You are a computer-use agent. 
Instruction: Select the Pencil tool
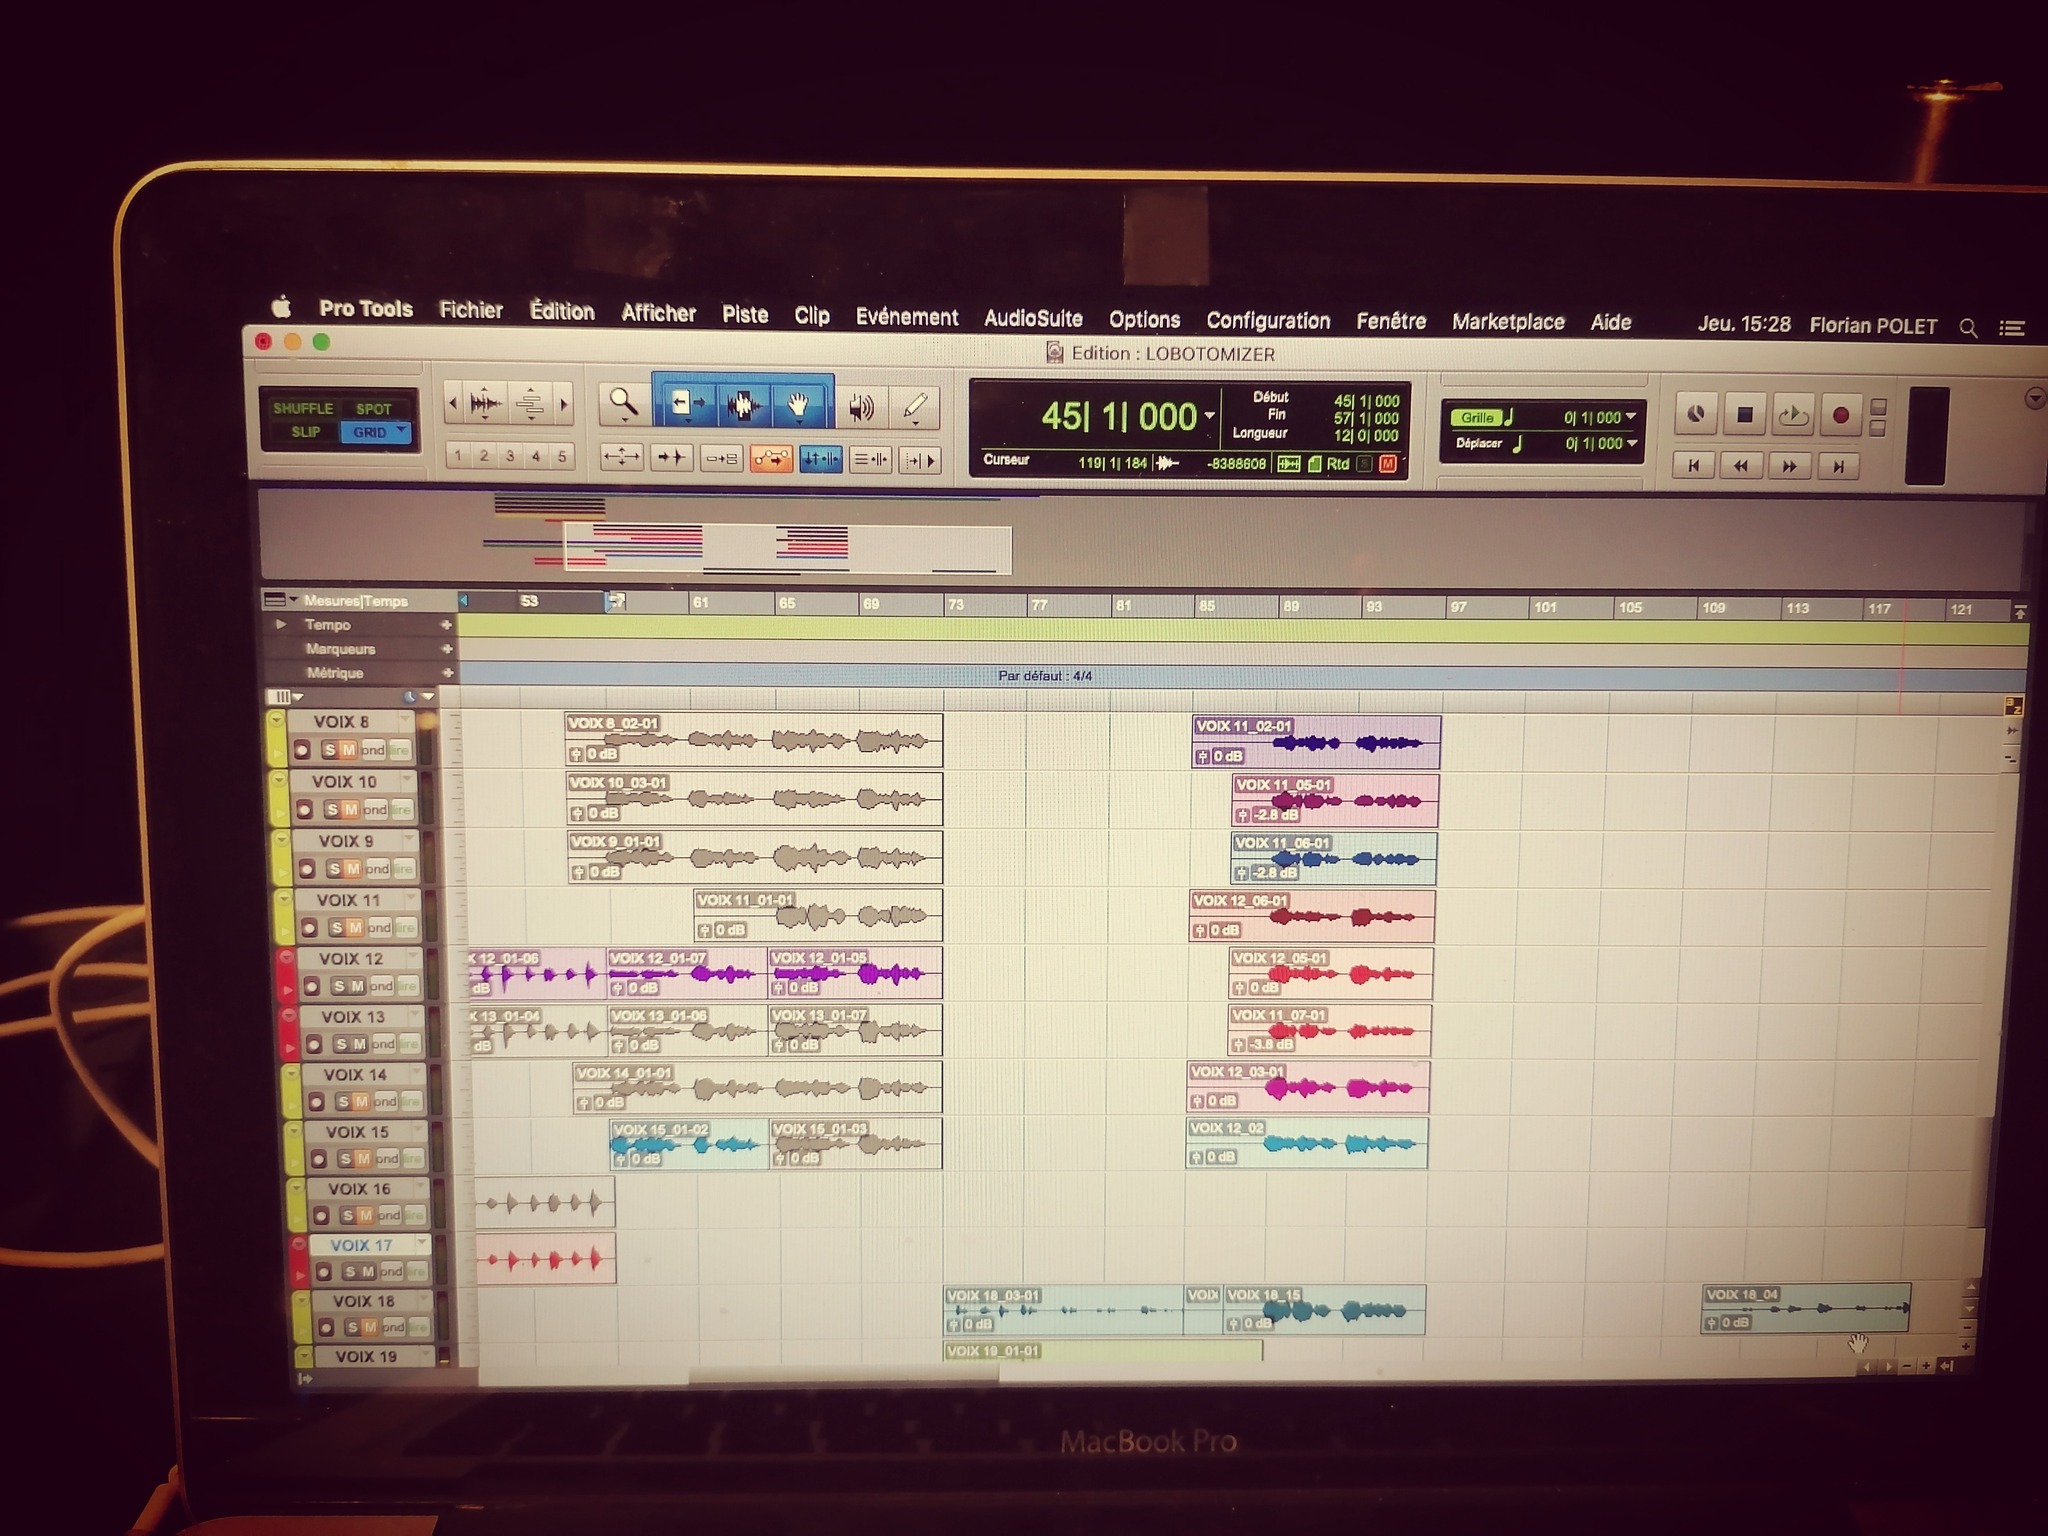click(x=914, y=407)
